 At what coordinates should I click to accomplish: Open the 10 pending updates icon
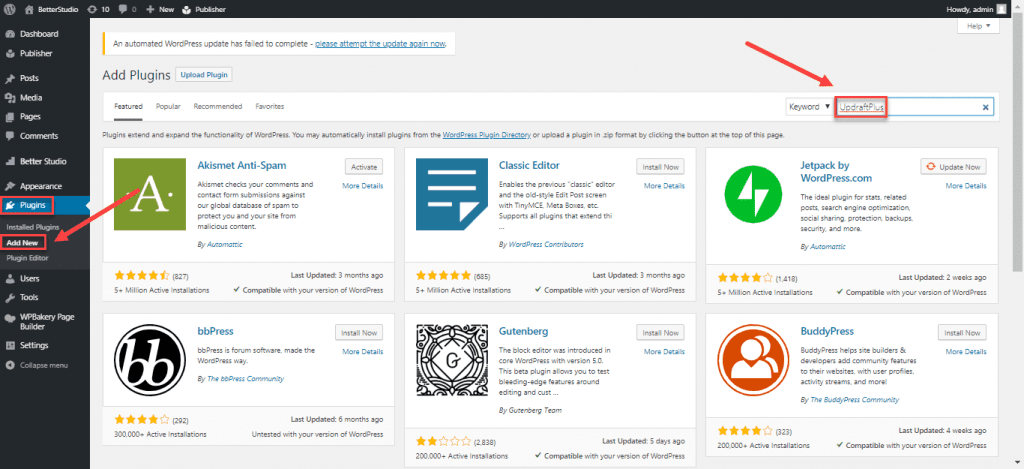98,9
